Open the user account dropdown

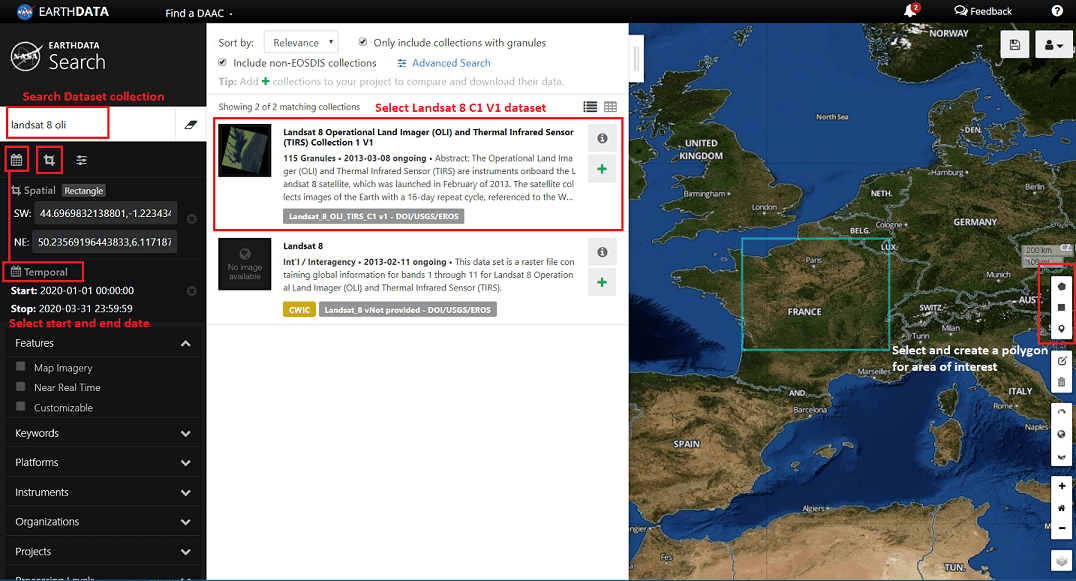pos(1053,45)
